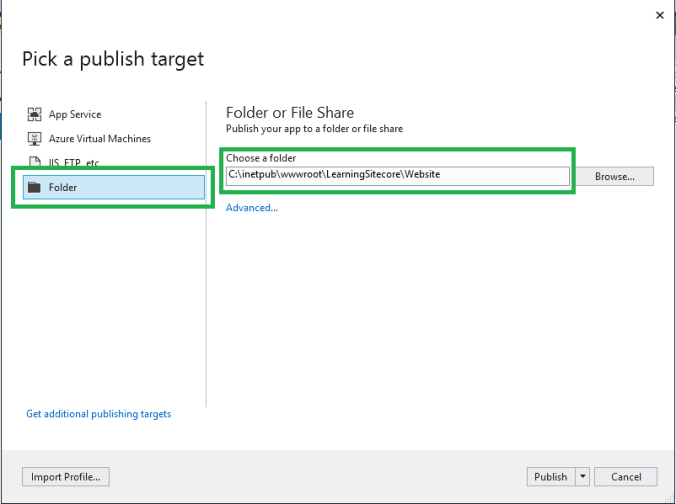Screen dimensions: 676x504
Task: Expand the Publish button dropdown arrow
Action: pyautogui.click(x=582, y=477)
